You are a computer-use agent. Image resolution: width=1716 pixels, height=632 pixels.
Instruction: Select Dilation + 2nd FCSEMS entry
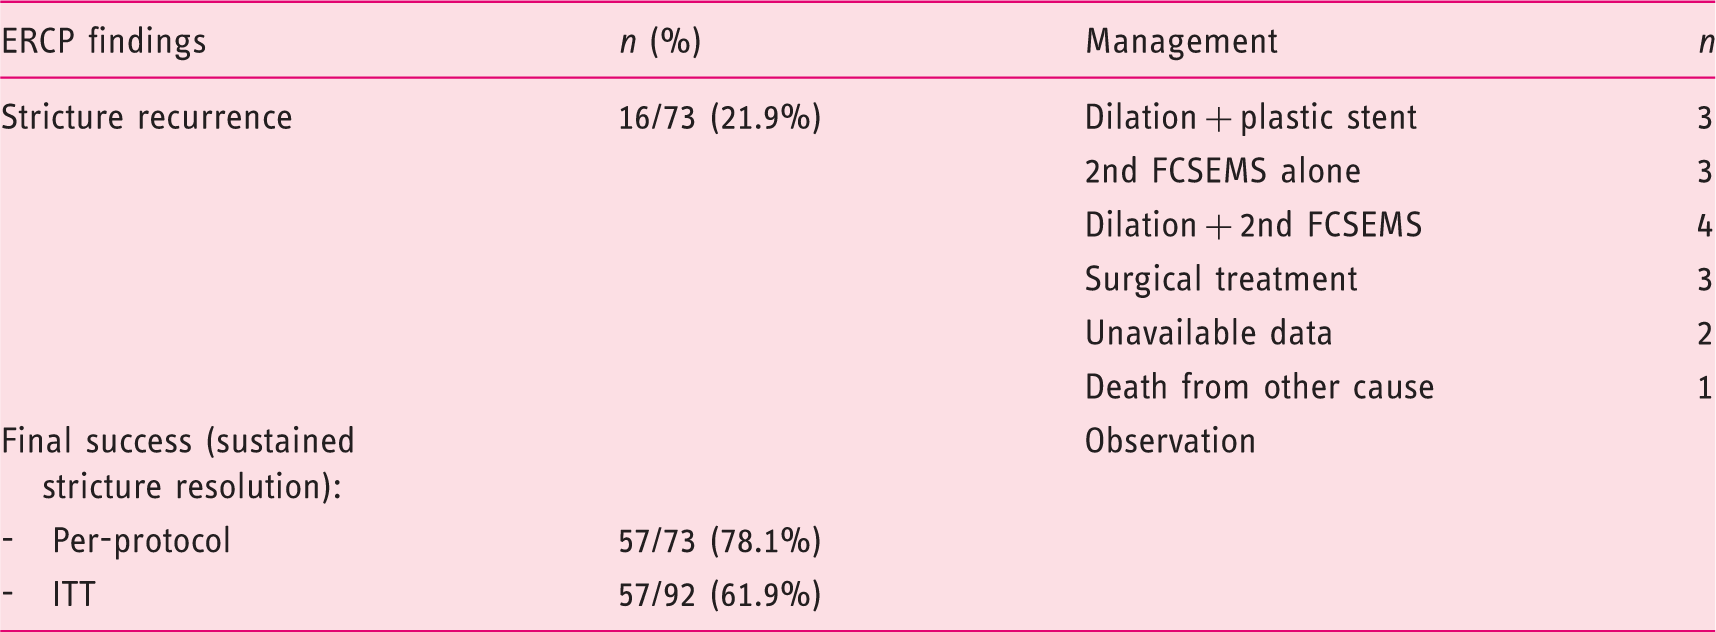(x=1254, y=225)
